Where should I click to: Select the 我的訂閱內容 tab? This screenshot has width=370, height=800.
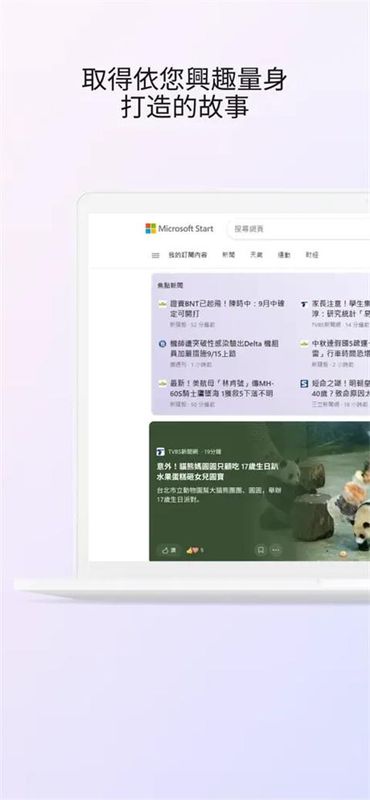point(188,255)
